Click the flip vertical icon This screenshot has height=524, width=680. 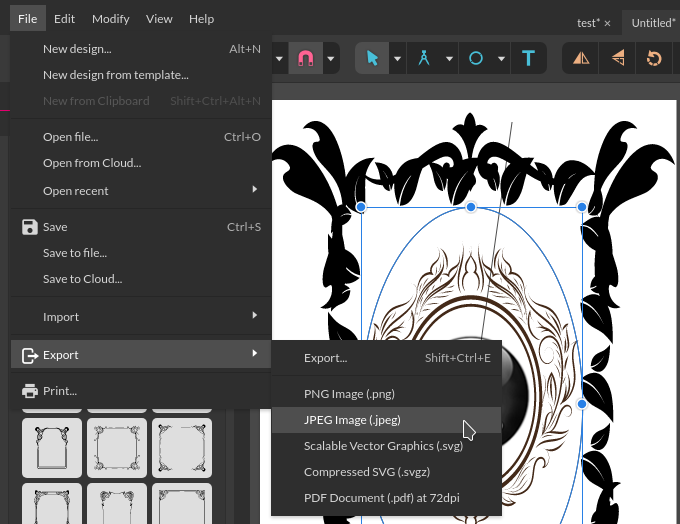pyautogui.click(x=618, y=58)
